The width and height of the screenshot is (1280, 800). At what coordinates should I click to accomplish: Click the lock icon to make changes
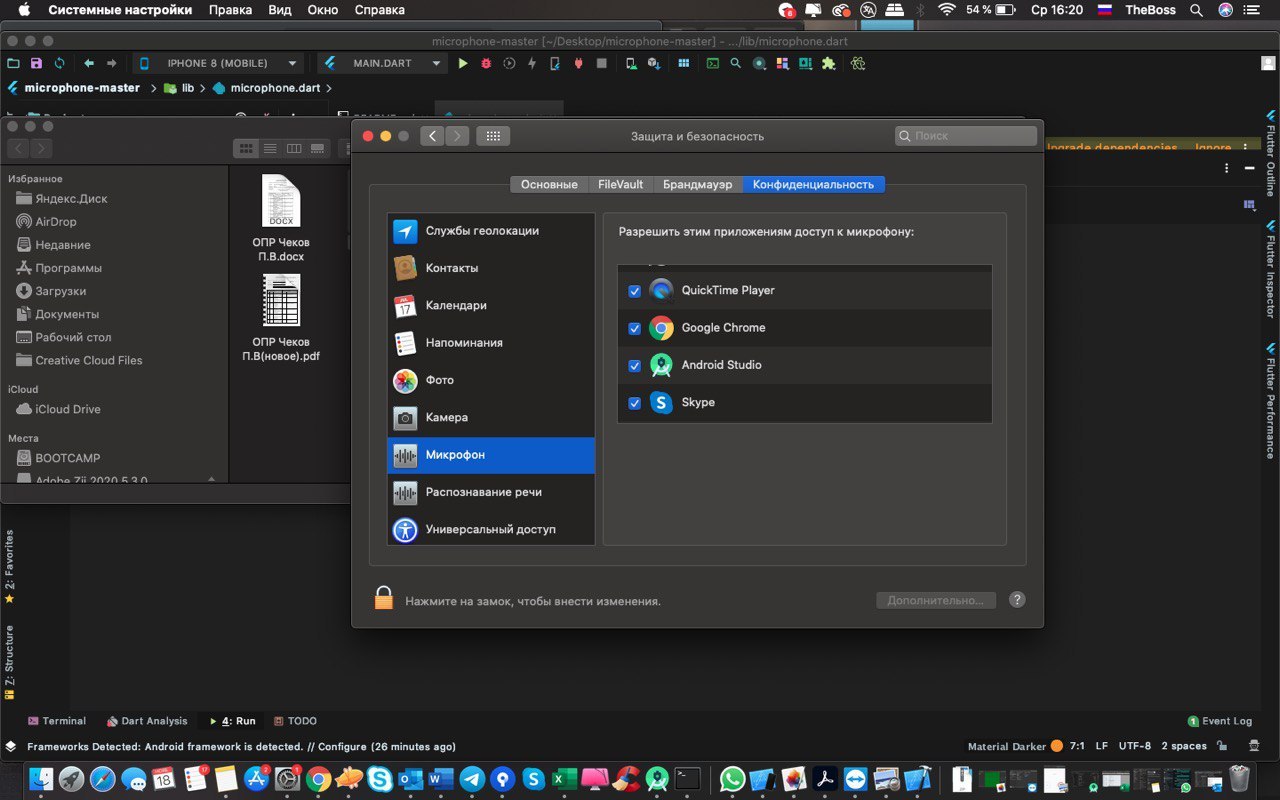point(384,599)
